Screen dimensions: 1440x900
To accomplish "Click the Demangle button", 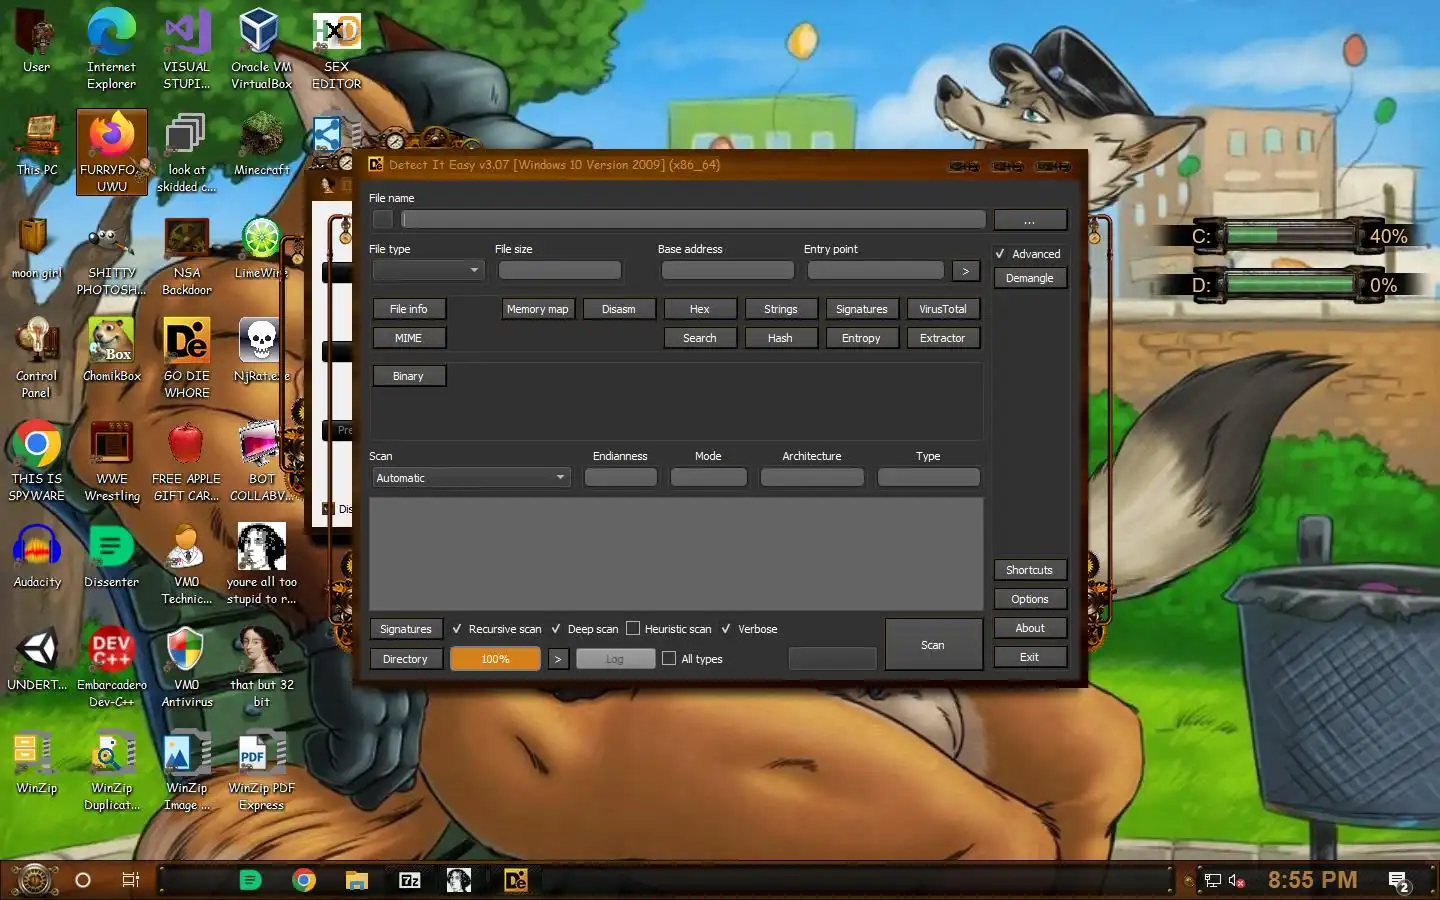I will pos(1030,278).
